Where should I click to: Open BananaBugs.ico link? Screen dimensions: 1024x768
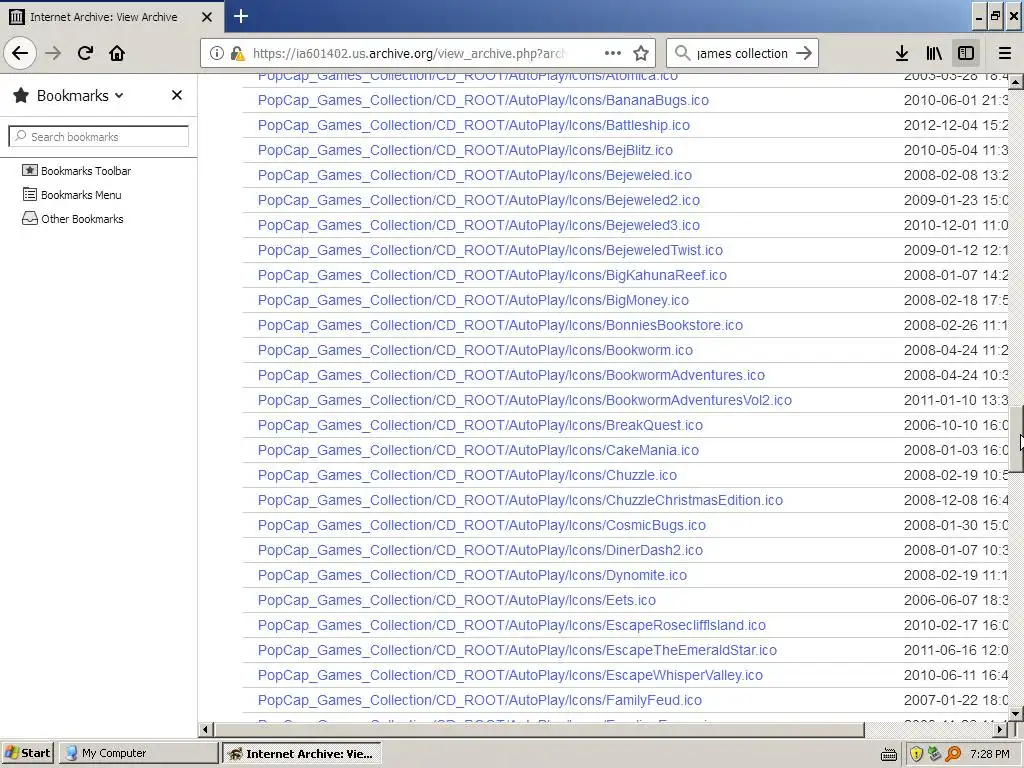[x=483, y=100]
